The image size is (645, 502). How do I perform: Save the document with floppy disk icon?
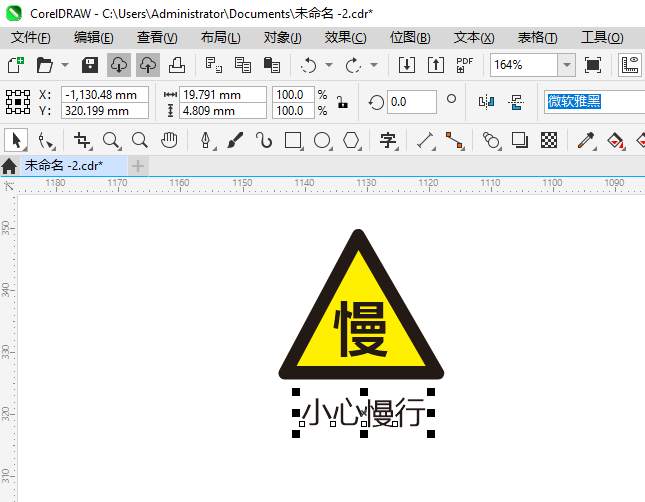90,65
